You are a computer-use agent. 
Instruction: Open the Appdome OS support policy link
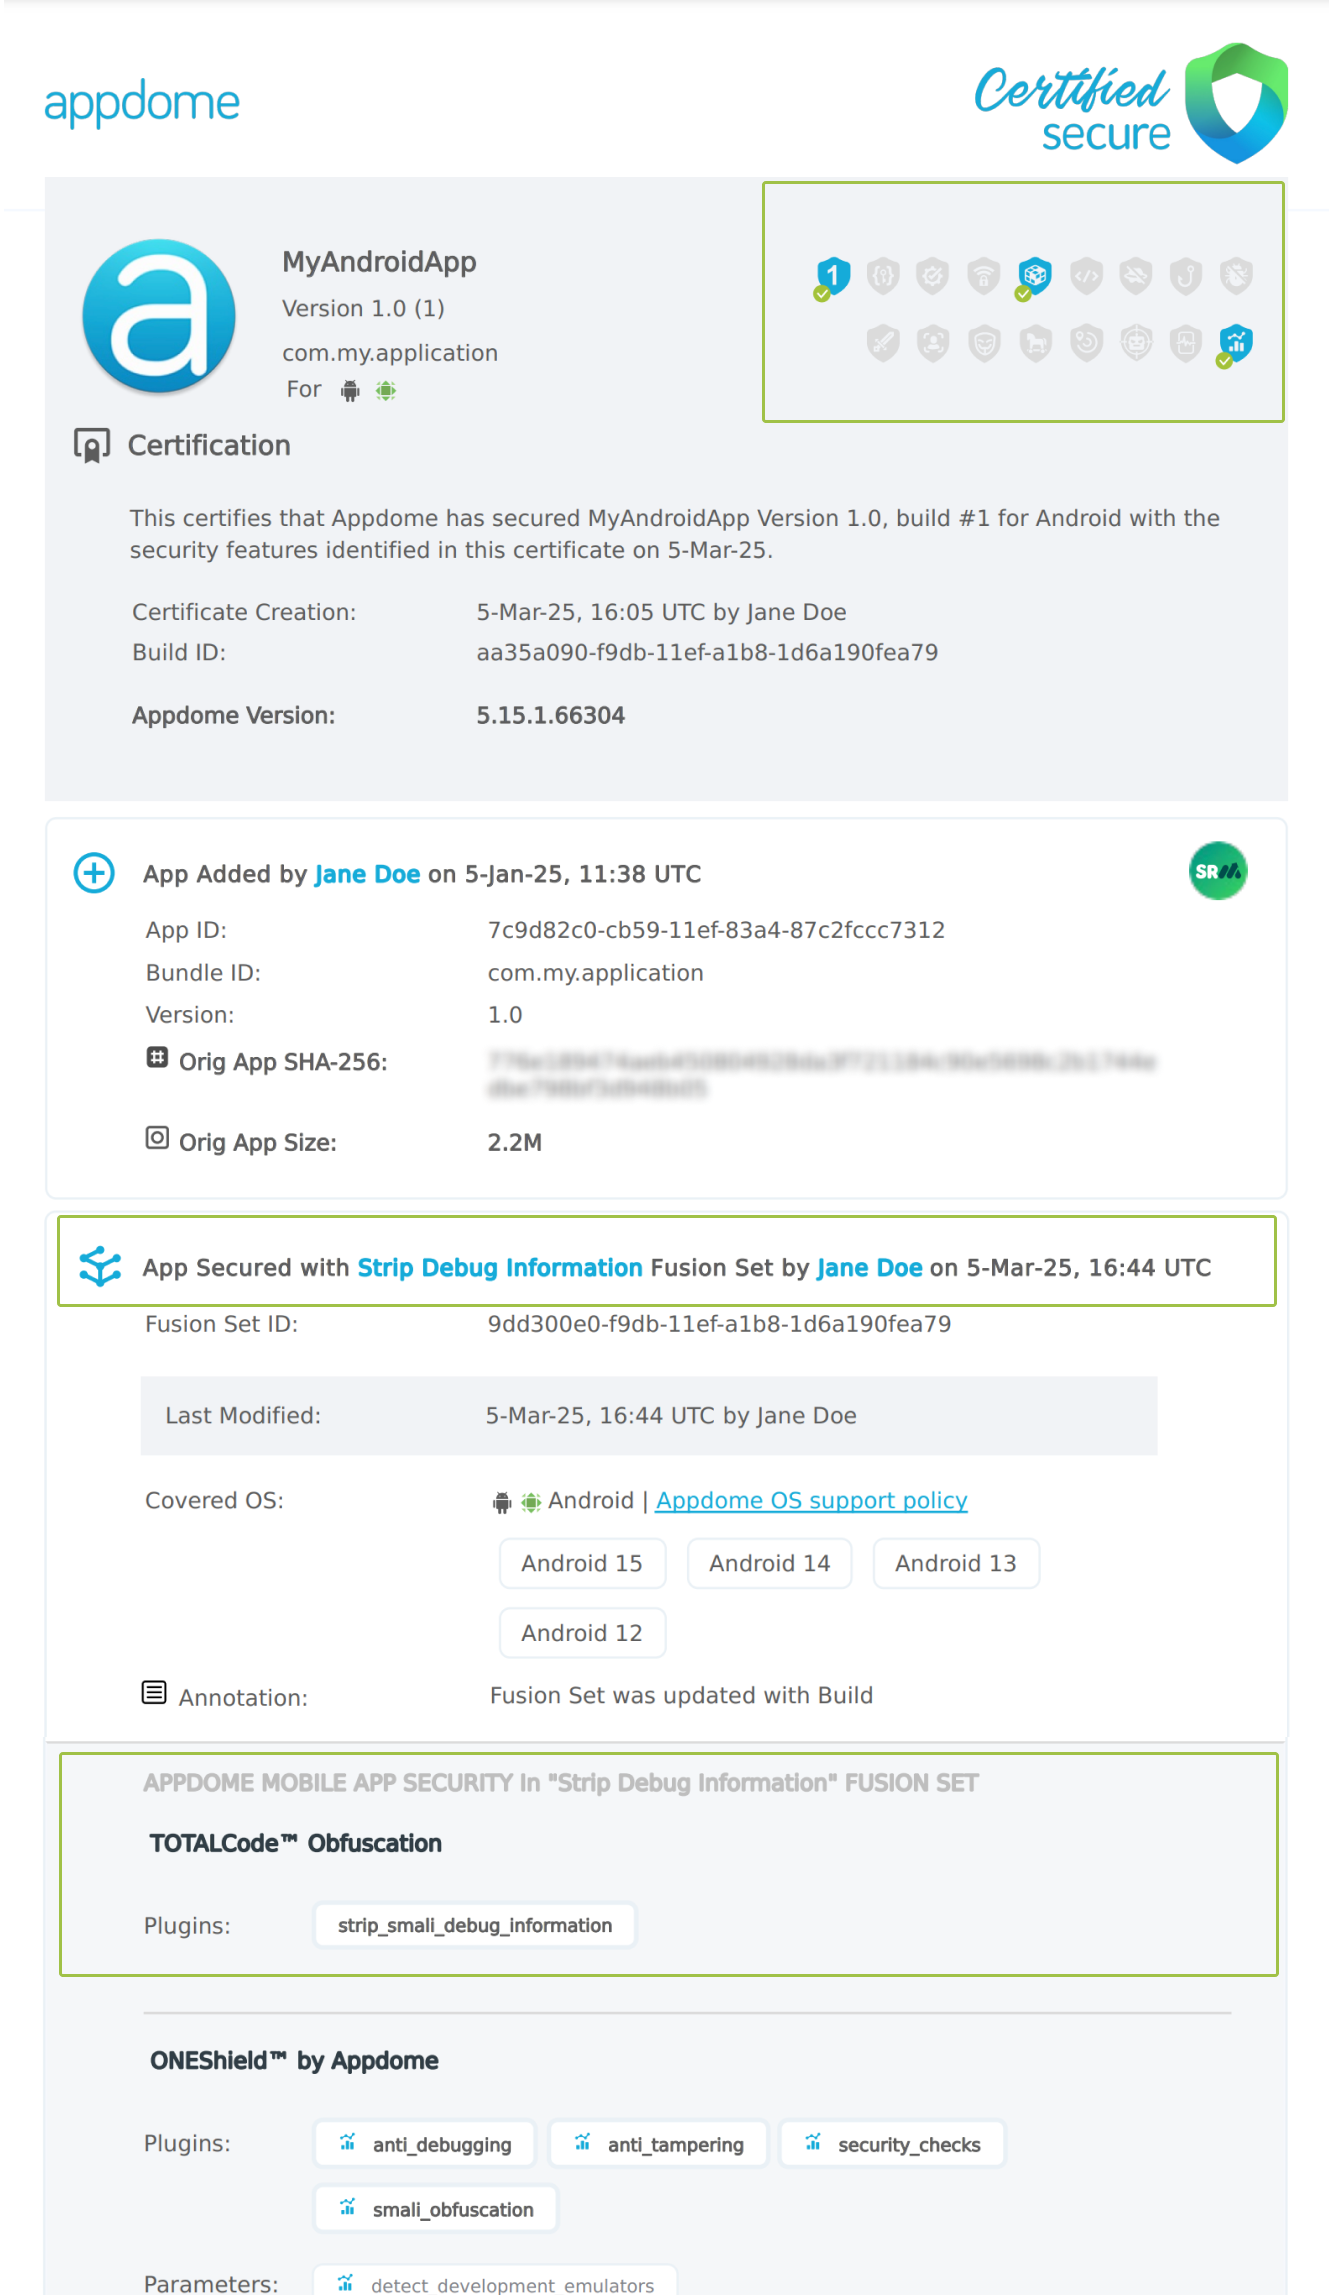pyautogui.click(x=811, y=1500)
